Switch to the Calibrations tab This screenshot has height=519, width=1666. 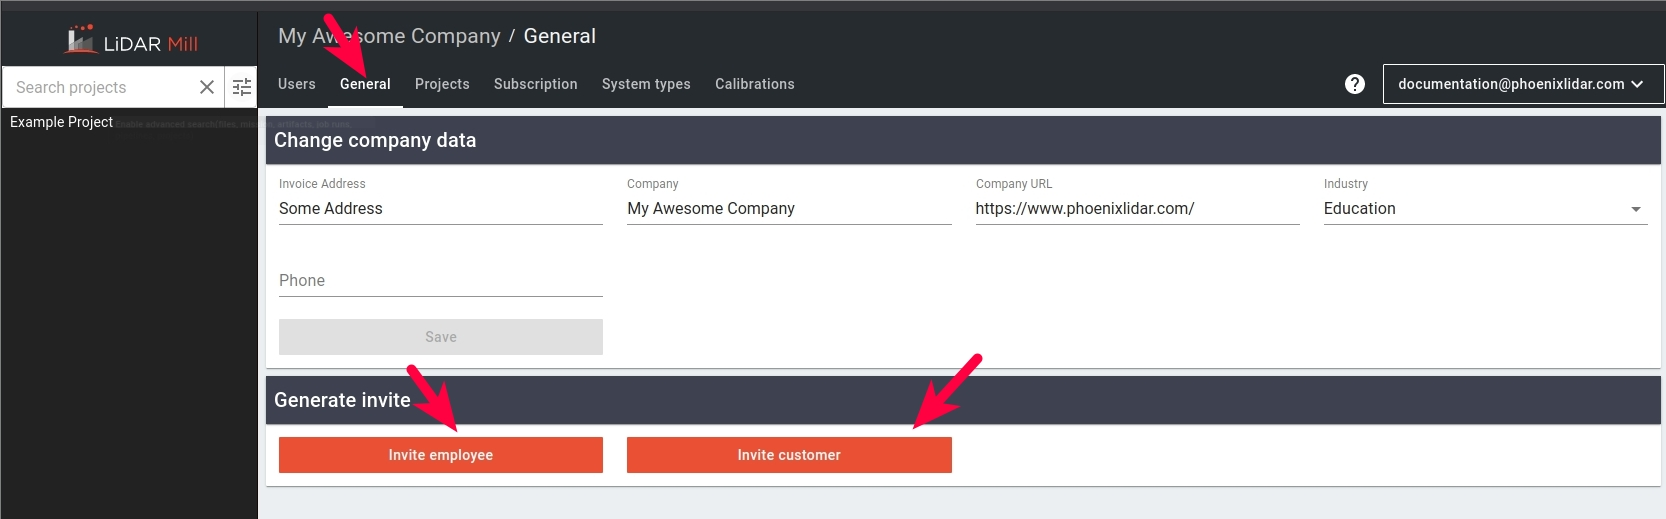(x=754, y=84)
